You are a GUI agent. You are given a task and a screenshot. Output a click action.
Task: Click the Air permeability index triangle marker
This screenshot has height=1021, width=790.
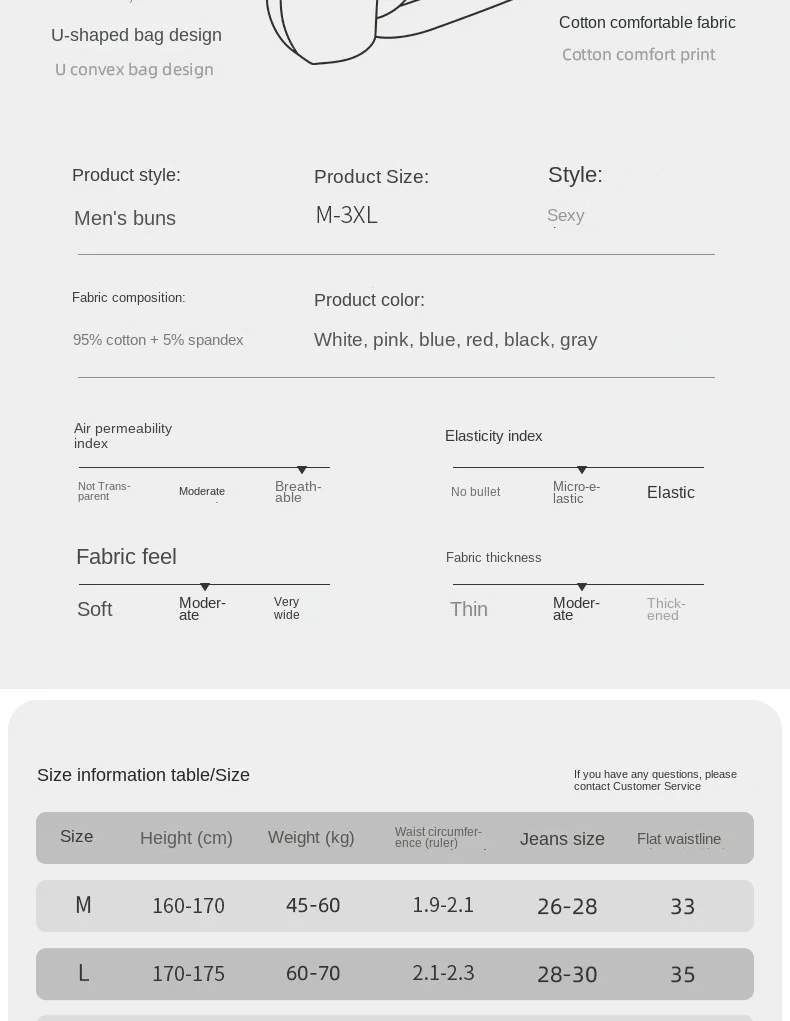(x=302, y=470)
